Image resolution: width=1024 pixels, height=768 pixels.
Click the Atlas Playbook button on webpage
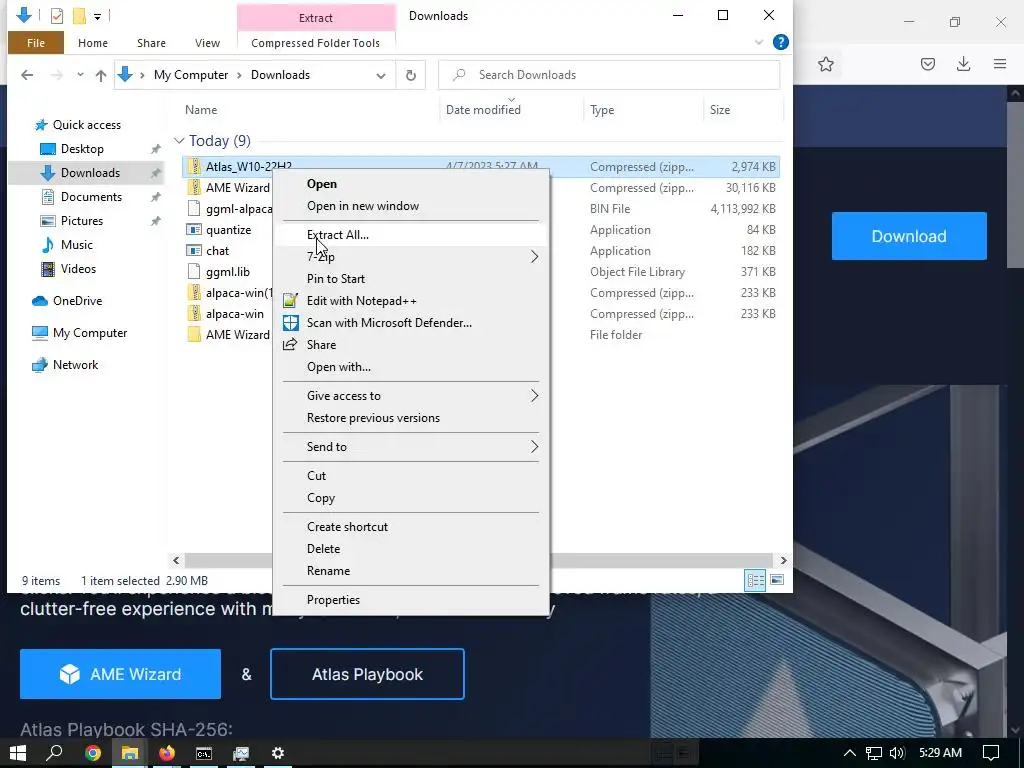pyautogui.click(x=367, y=674)
